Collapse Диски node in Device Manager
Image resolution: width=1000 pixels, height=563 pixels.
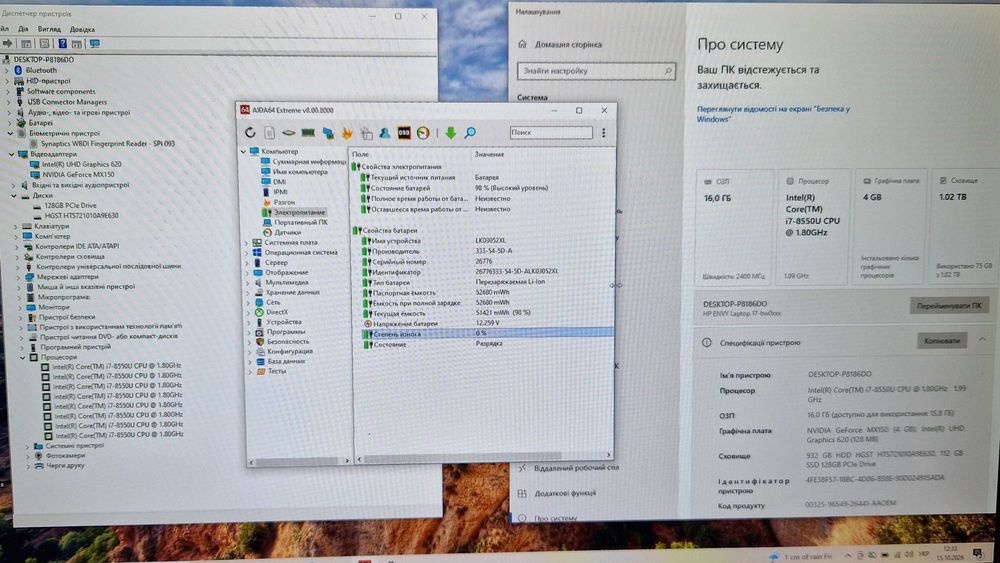[13, 196]
